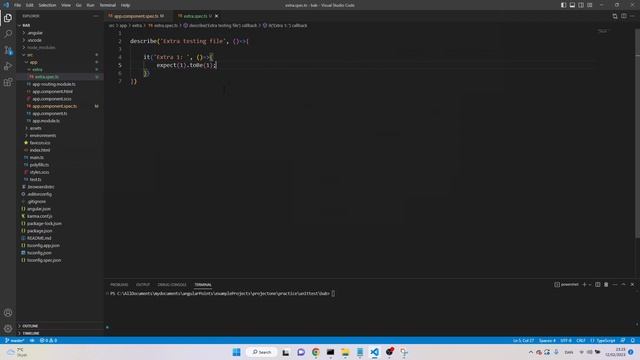The width and height of the screenshot is (640, 360).
Task: Toggle panel layout icon in title bar
Action: 572,5
